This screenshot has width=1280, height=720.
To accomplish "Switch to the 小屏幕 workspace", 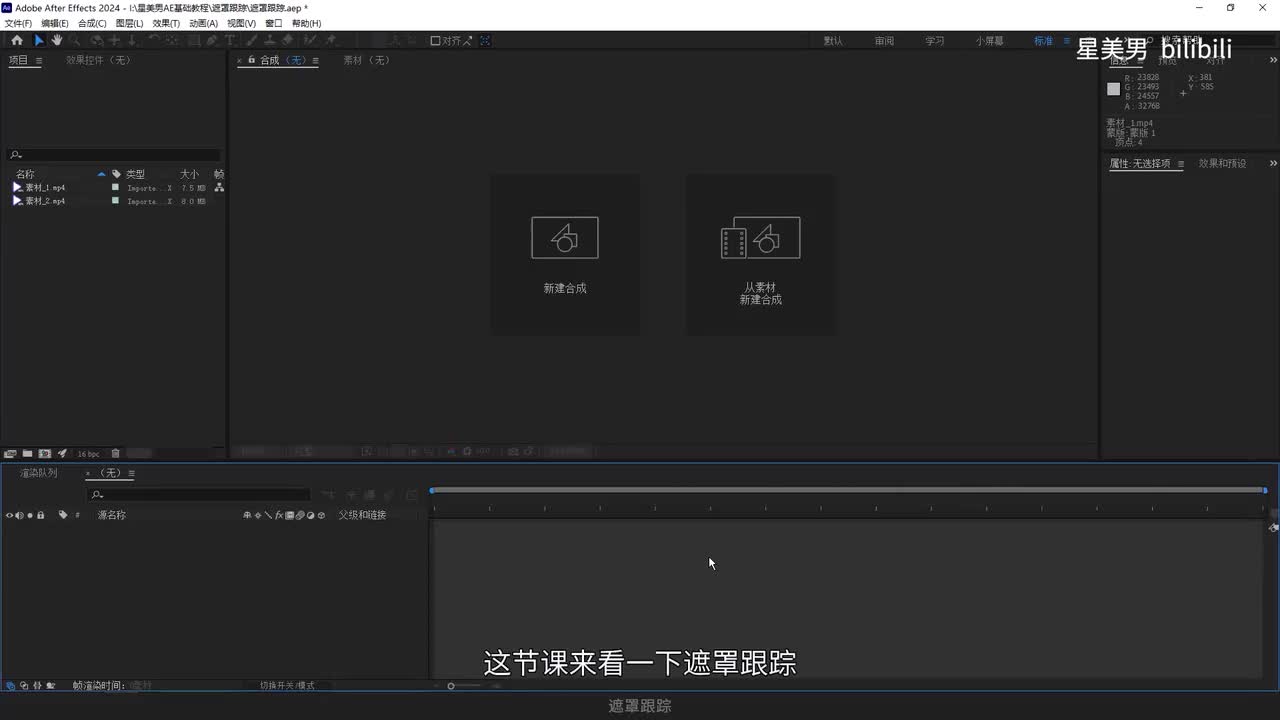I will click(990, 41).
